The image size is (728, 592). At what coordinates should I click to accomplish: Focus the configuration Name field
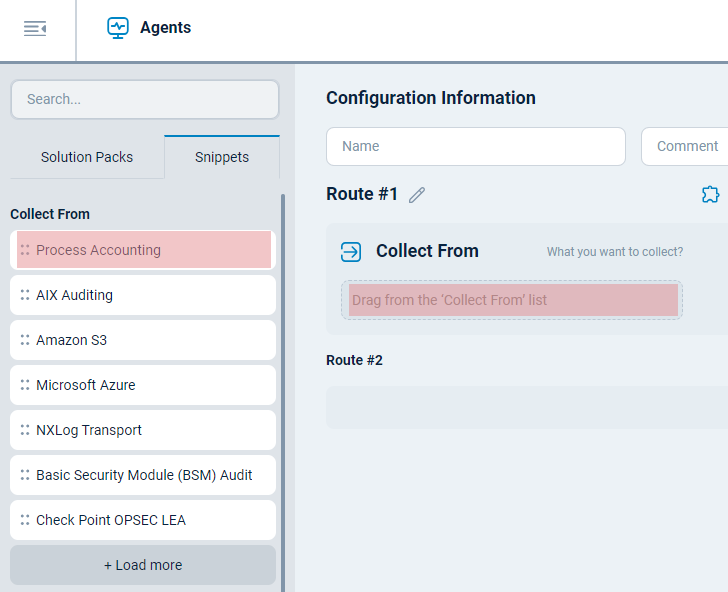click(x=475, y=146)
